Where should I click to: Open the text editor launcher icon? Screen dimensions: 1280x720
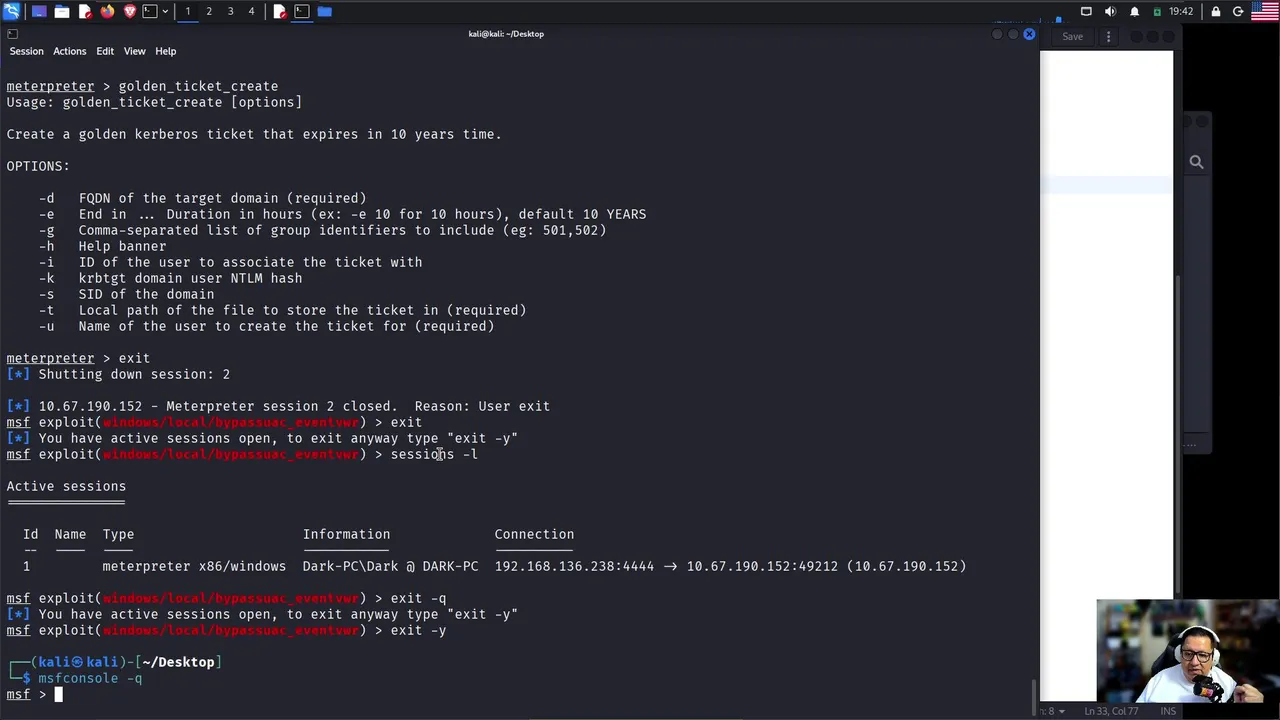coord(85,11)
